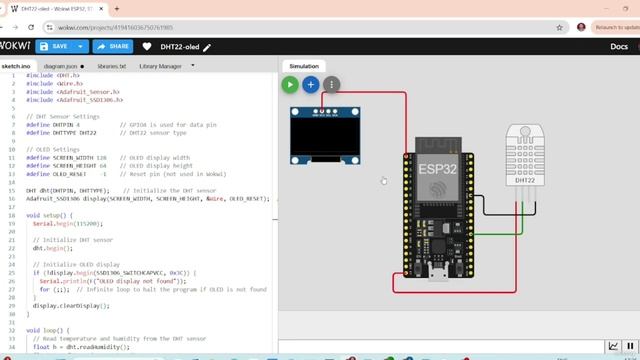Start the simulation with the green play button

290,85
